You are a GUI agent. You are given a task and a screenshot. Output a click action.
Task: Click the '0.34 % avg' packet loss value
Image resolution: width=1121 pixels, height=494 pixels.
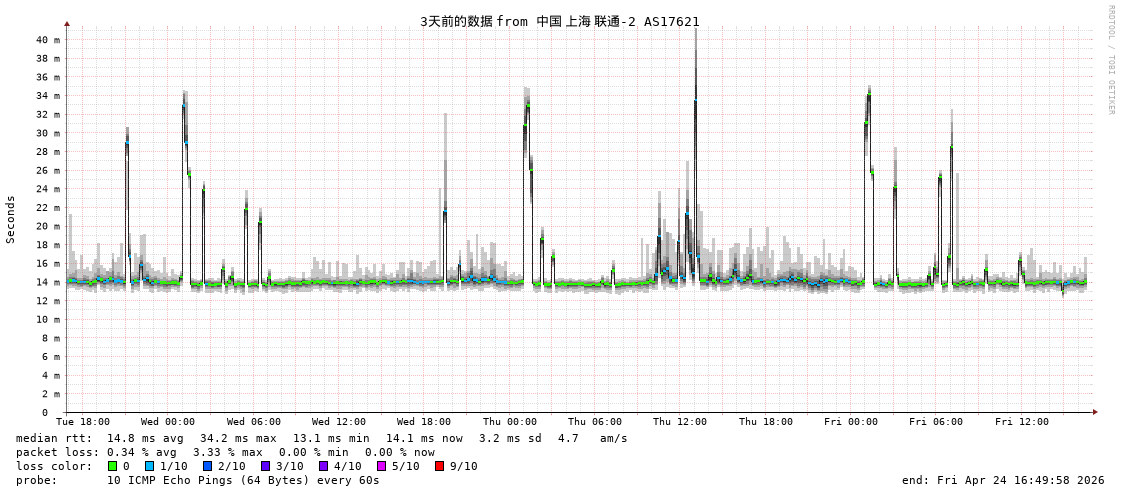(142, 453)
